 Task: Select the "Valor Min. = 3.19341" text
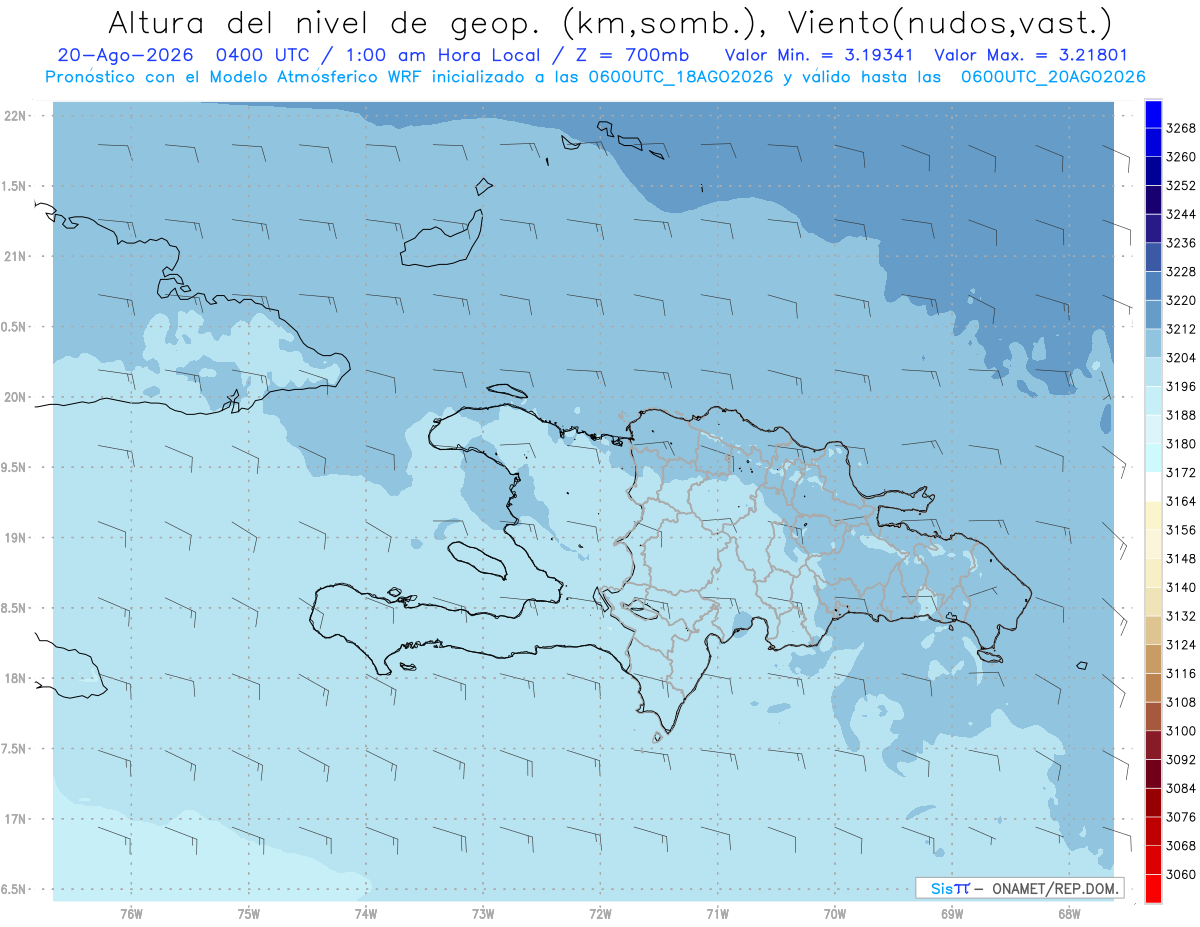(818, 55)
